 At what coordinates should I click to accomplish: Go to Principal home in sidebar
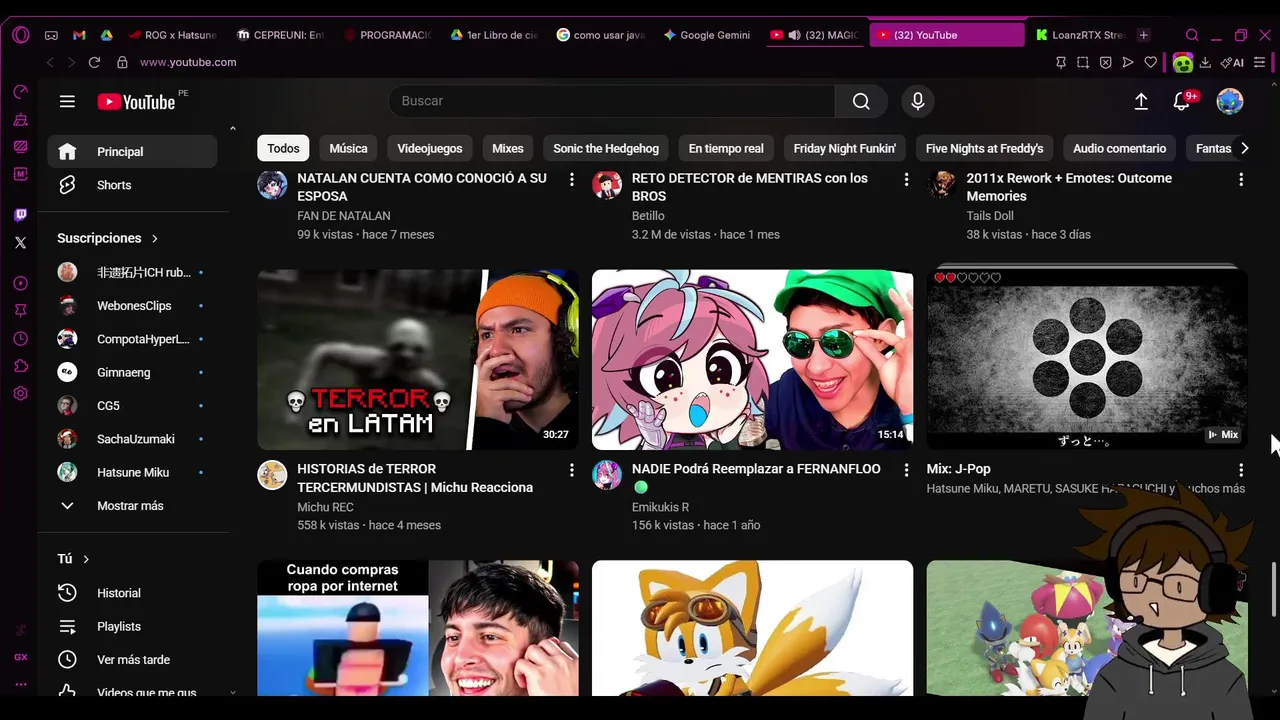pos(132,152)
